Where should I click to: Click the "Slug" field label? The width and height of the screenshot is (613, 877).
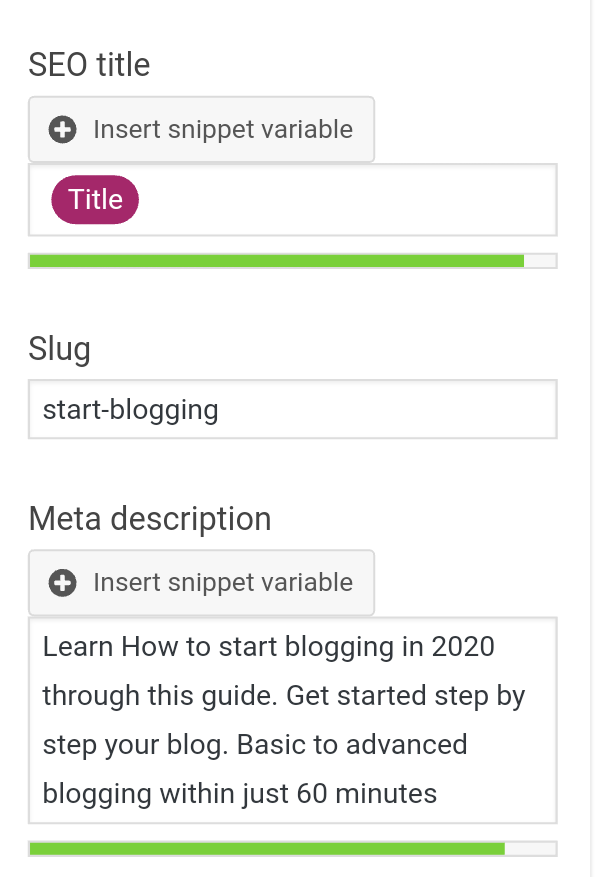point(59,349)
